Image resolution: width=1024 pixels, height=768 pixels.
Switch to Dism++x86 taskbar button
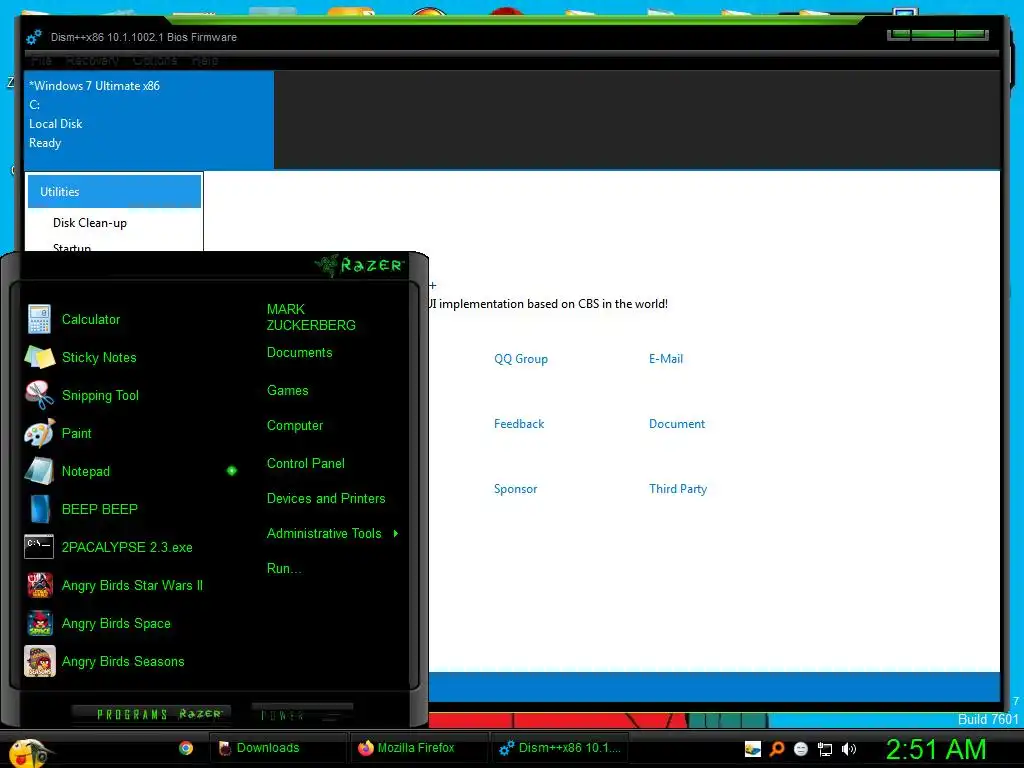pyautogui.click(x=558, y=748)
